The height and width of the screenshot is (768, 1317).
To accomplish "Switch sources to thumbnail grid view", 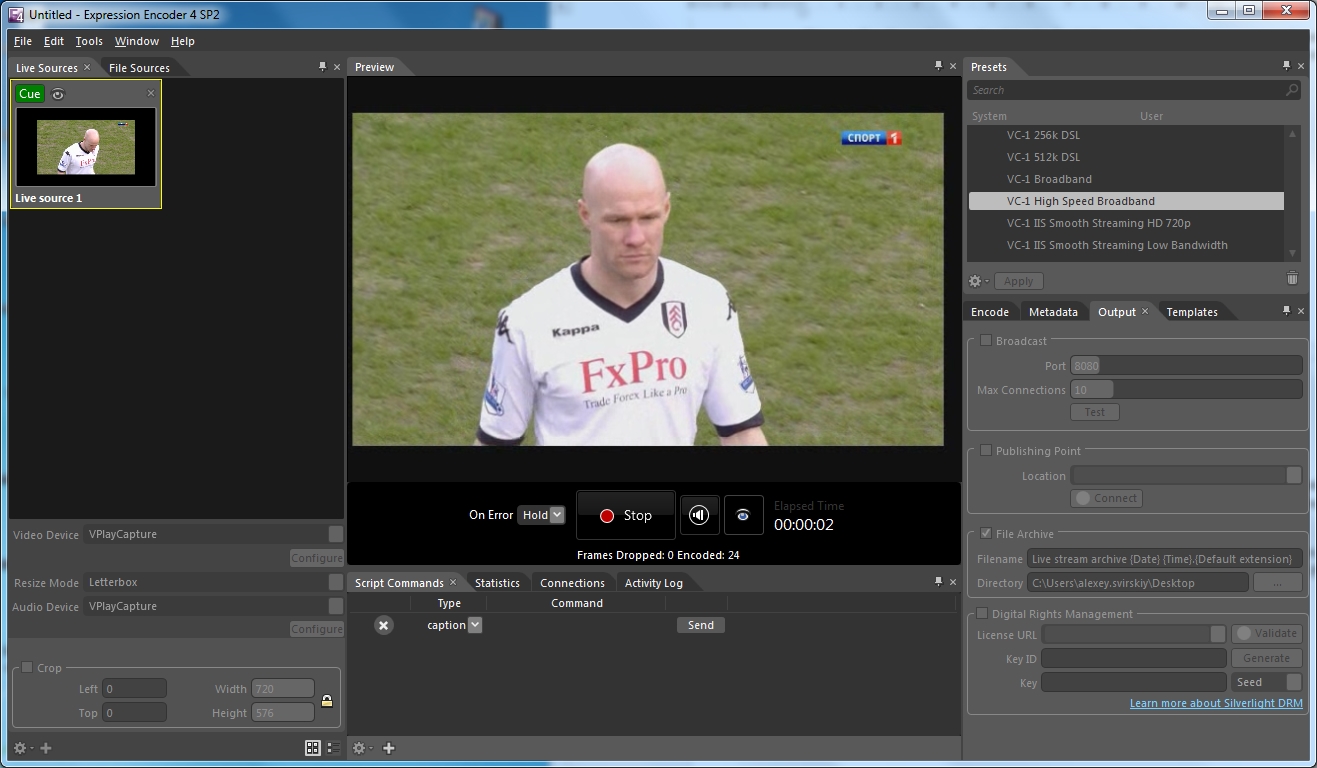I will pos(313,748).
